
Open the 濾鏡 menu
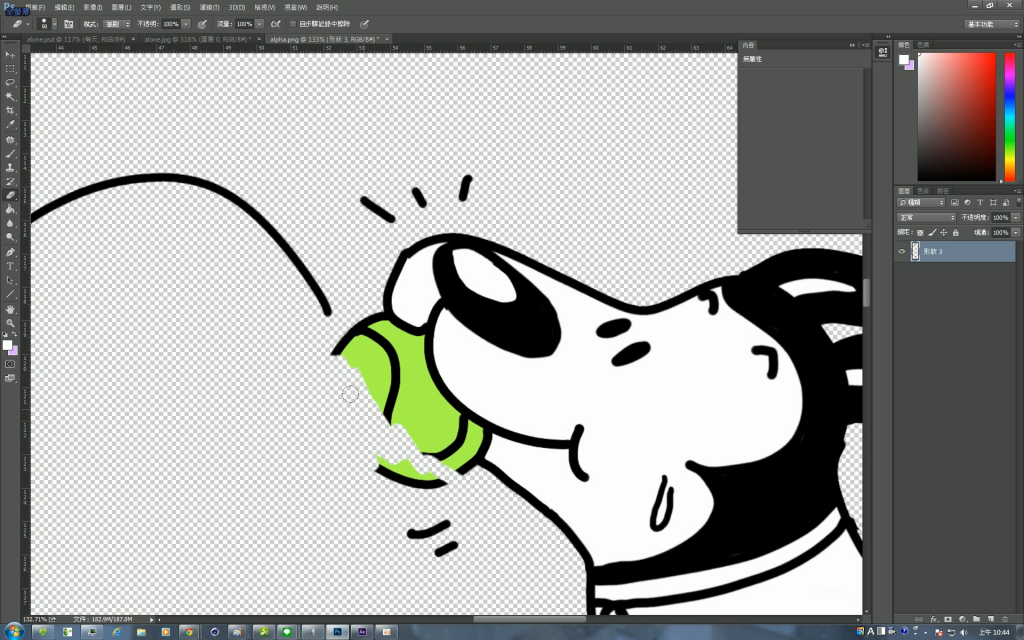pos(208,7)
